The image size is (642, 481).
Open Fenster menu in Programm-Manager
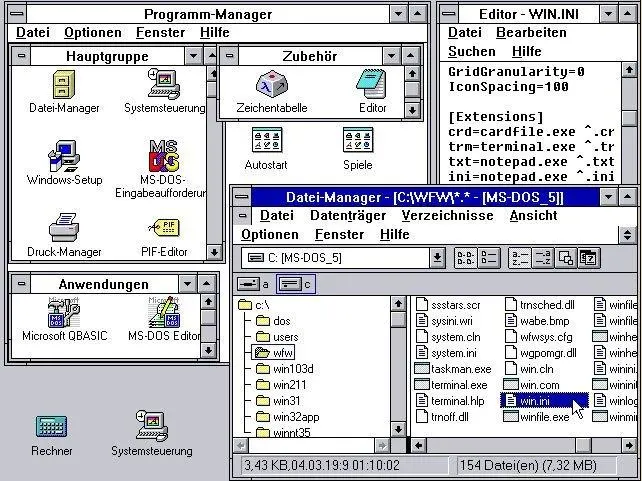pyautogui.click(x=160, y=32)
